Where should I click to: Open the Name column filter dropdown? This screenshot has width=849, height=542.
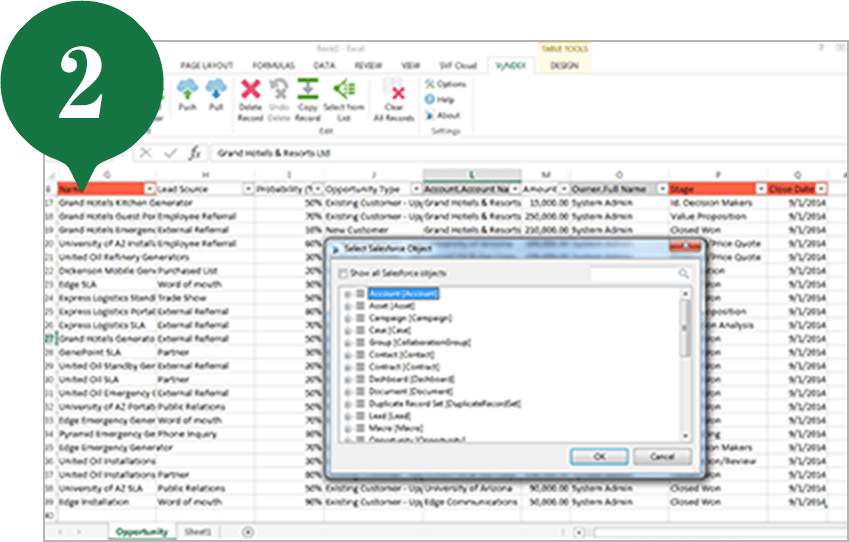point(150,189)
